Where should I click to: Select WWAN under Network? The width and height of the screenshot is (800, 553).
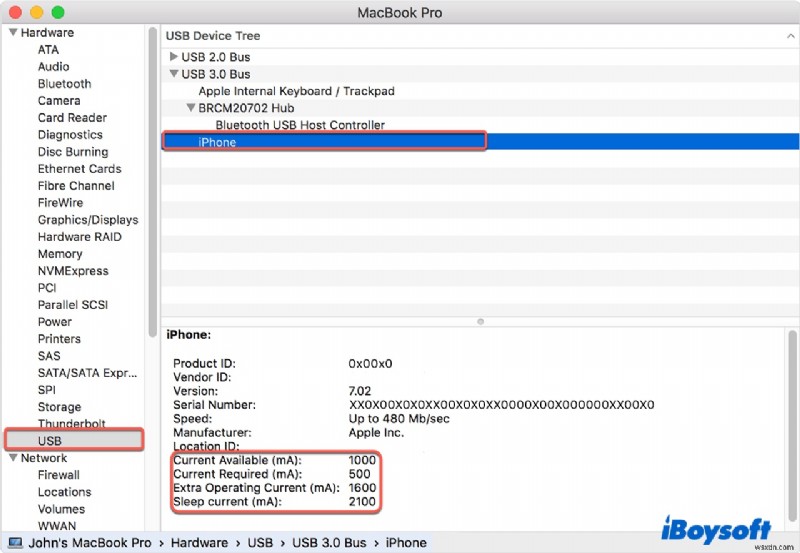click(x=57, y=525)
